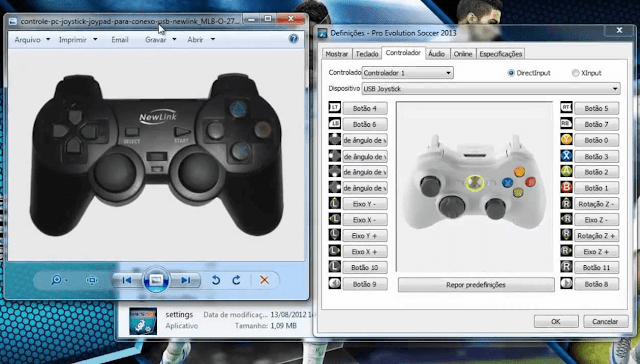Viewport: 640px width, 364px height.
Task: Click the Botão 8 mapping button
Action: (596, 284)
